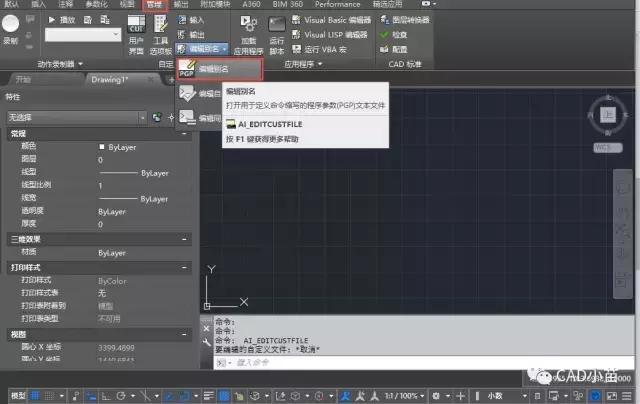
Task: Toggle snap mode in the status bar
Action: pyautogui.click(x=49, y=396)
